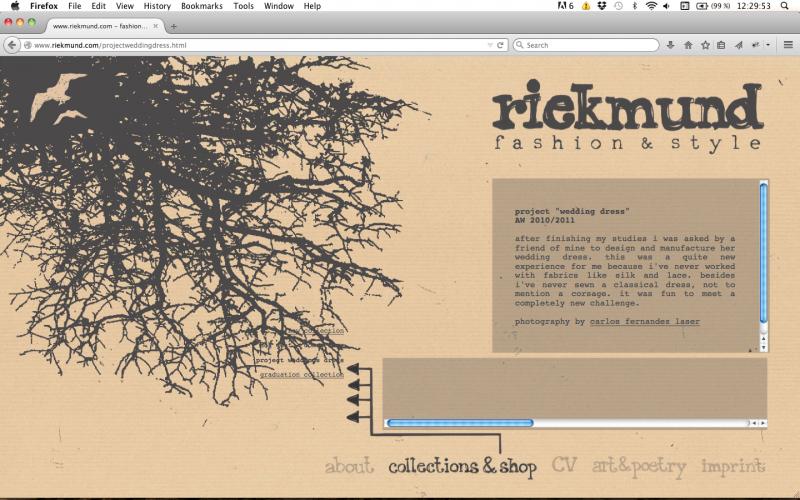Navigate to the about page
Viewport: 800px width, 500px height.
[x=349, y=466]
